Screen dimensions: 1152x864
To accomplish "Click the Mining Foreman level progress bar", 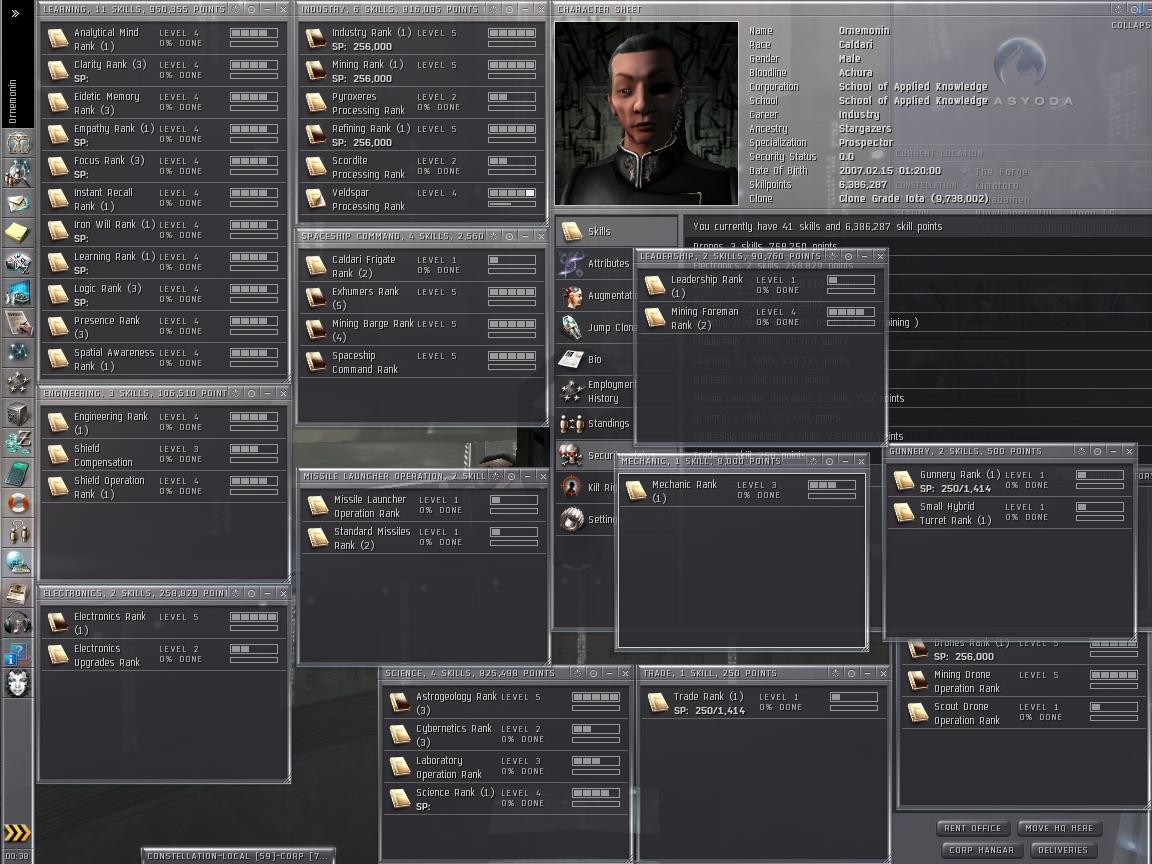I will coord(851,312).
